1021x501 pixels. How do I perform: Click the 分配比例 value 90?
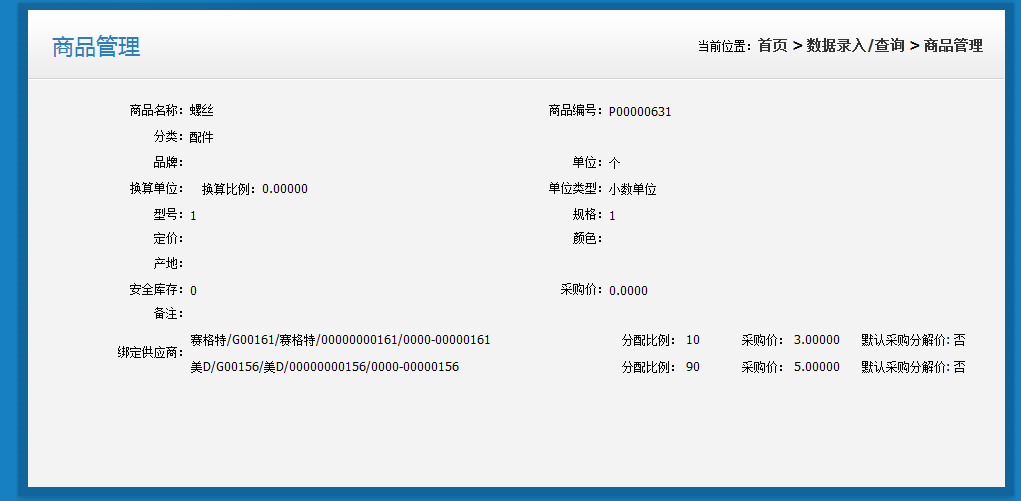(693, 367)
